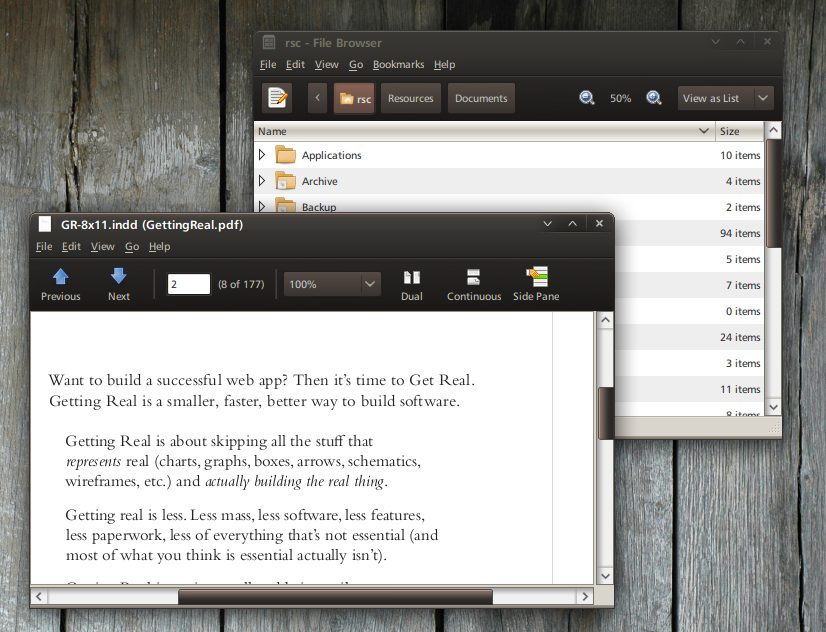Zoom in in File Browser
Image resolution: width=826 pixels, height=632 pixels.
tap(654, 98)
